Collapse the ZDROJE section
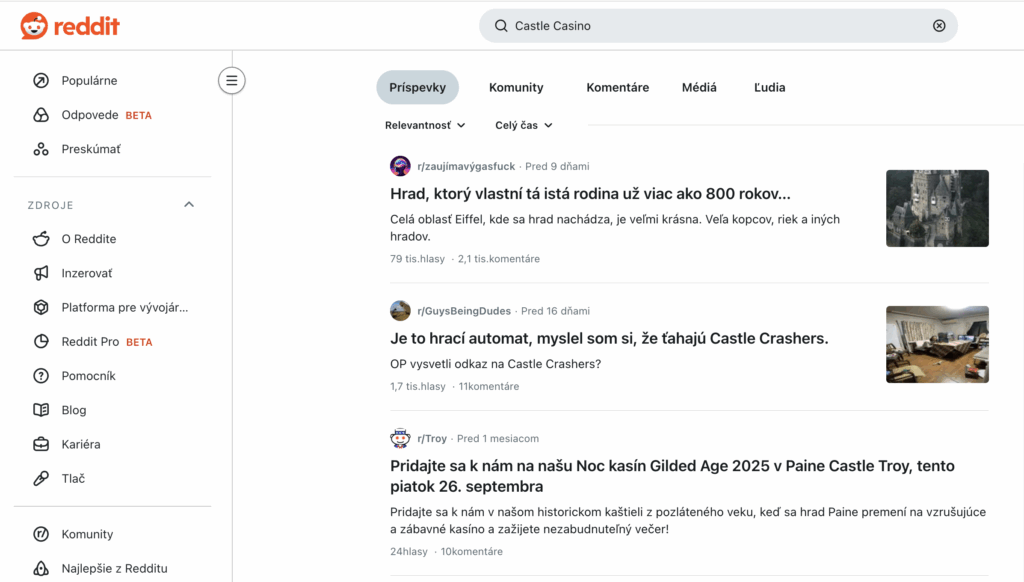This screenshot has height=582, width=1024. coord(189,205)
